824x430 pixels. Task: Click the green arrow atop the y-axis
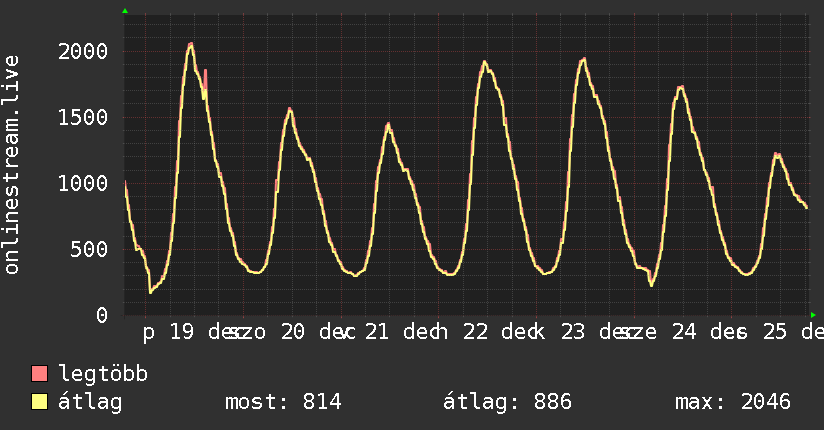(125, 11)
